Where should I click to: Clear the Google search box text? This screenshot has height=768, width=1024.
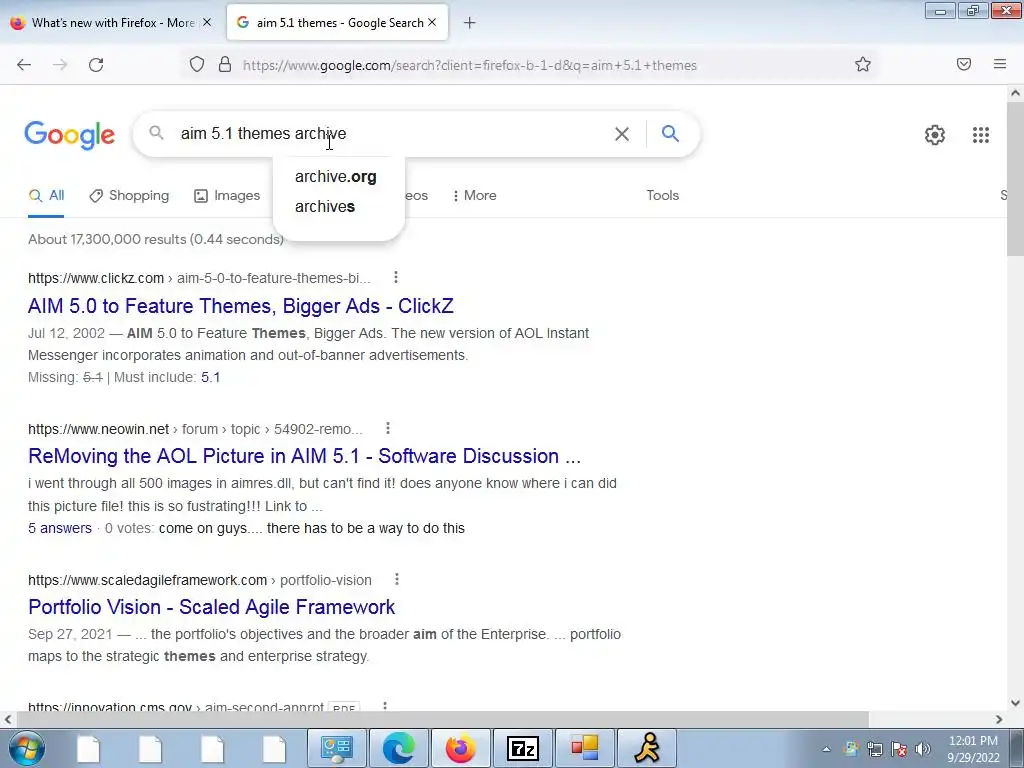622,134
